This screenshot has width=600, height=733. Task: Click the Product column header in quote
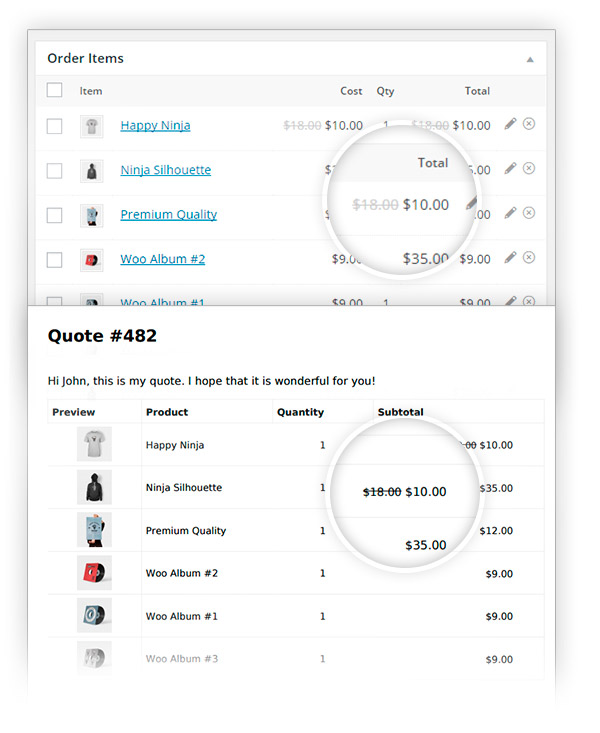tap(167, 412)
